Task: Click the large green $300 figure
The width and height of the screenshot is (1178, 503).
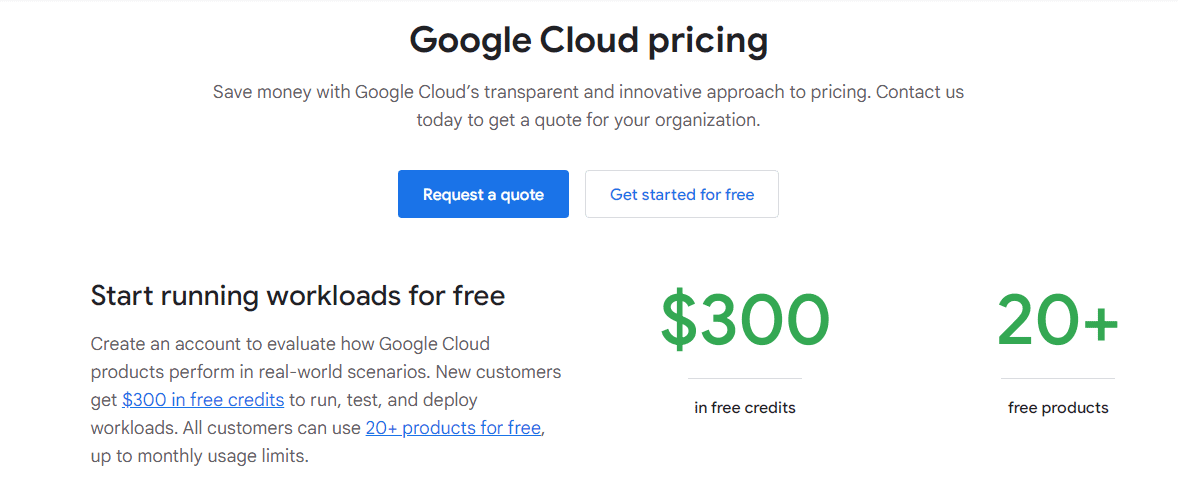Action: pyautogui.click(x=745, y=321)
